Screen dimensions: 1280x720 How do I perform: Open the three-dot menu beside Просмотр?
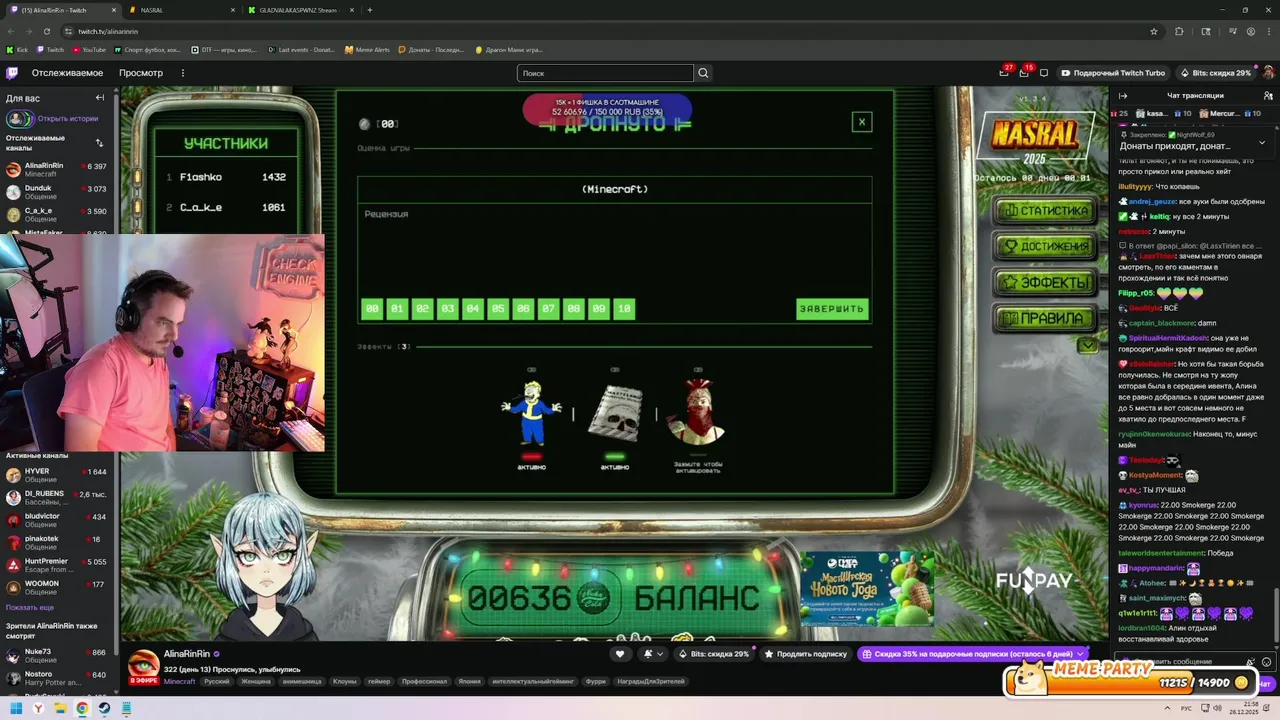[182, 73]
